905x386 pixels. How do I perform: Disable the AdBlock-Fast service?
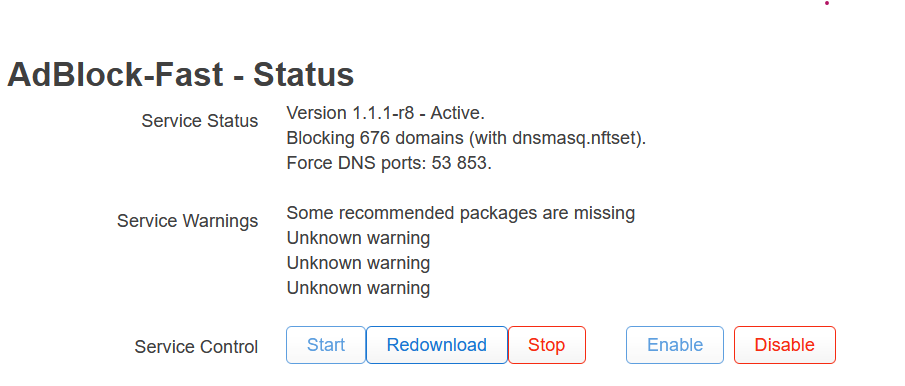pos(784,345)
